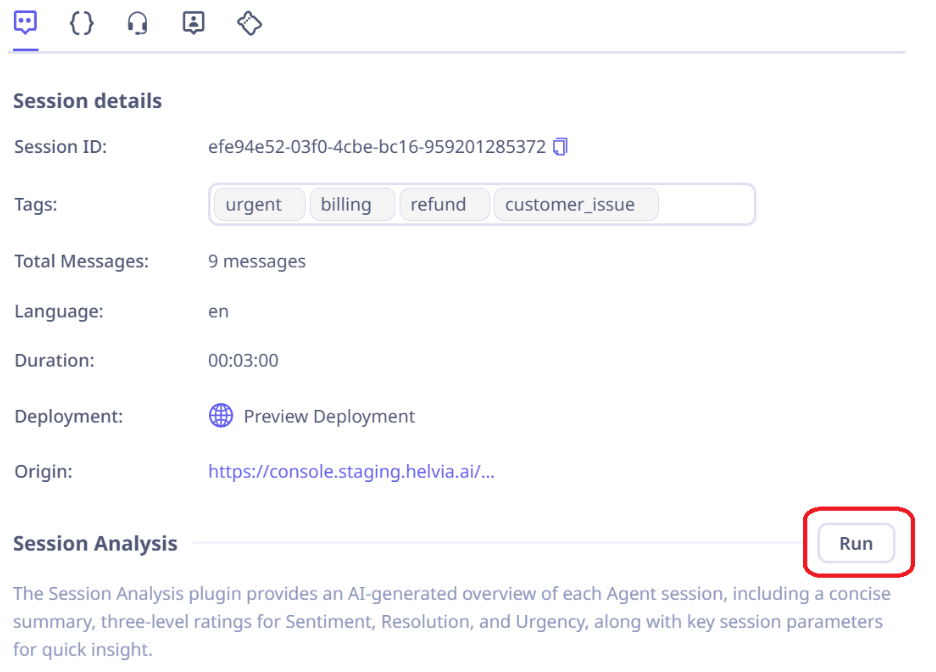Screen dimensions: 936x672
Task: Run the Session Analysis
Action: coord(855,543)
